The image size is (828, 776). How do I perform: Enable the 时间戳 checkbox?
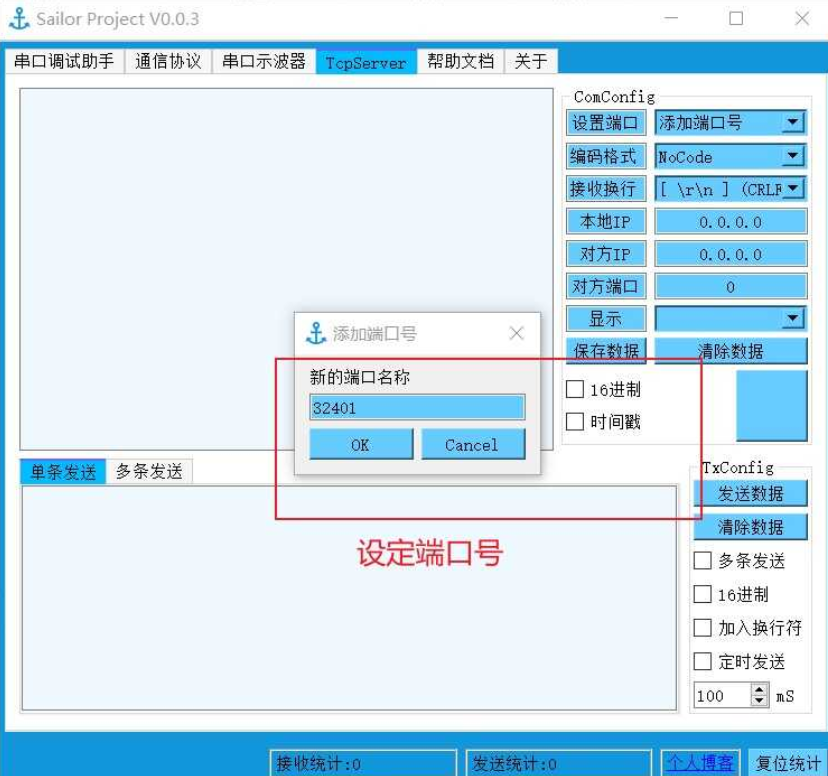pyautogui.click(x=575, y=422)
